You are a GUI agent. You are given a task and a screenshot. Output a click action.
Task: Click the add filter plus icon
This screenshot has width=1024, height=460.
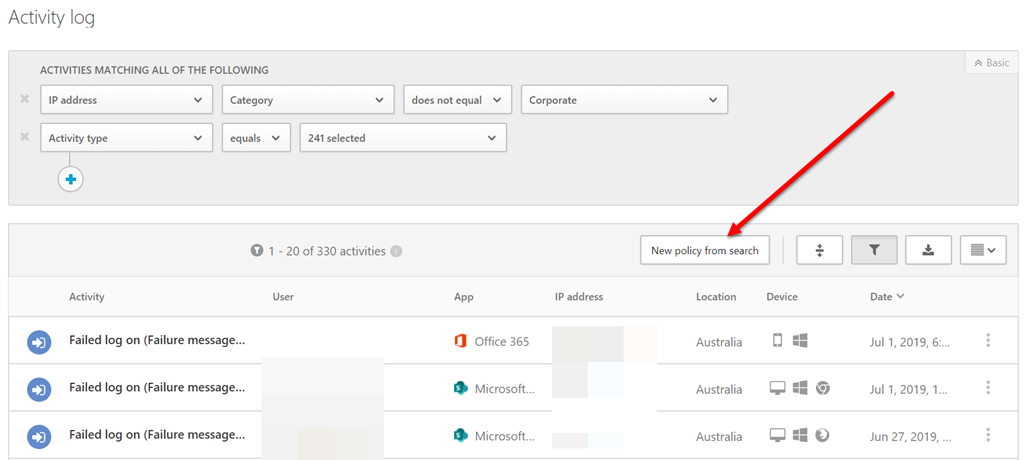71,179
